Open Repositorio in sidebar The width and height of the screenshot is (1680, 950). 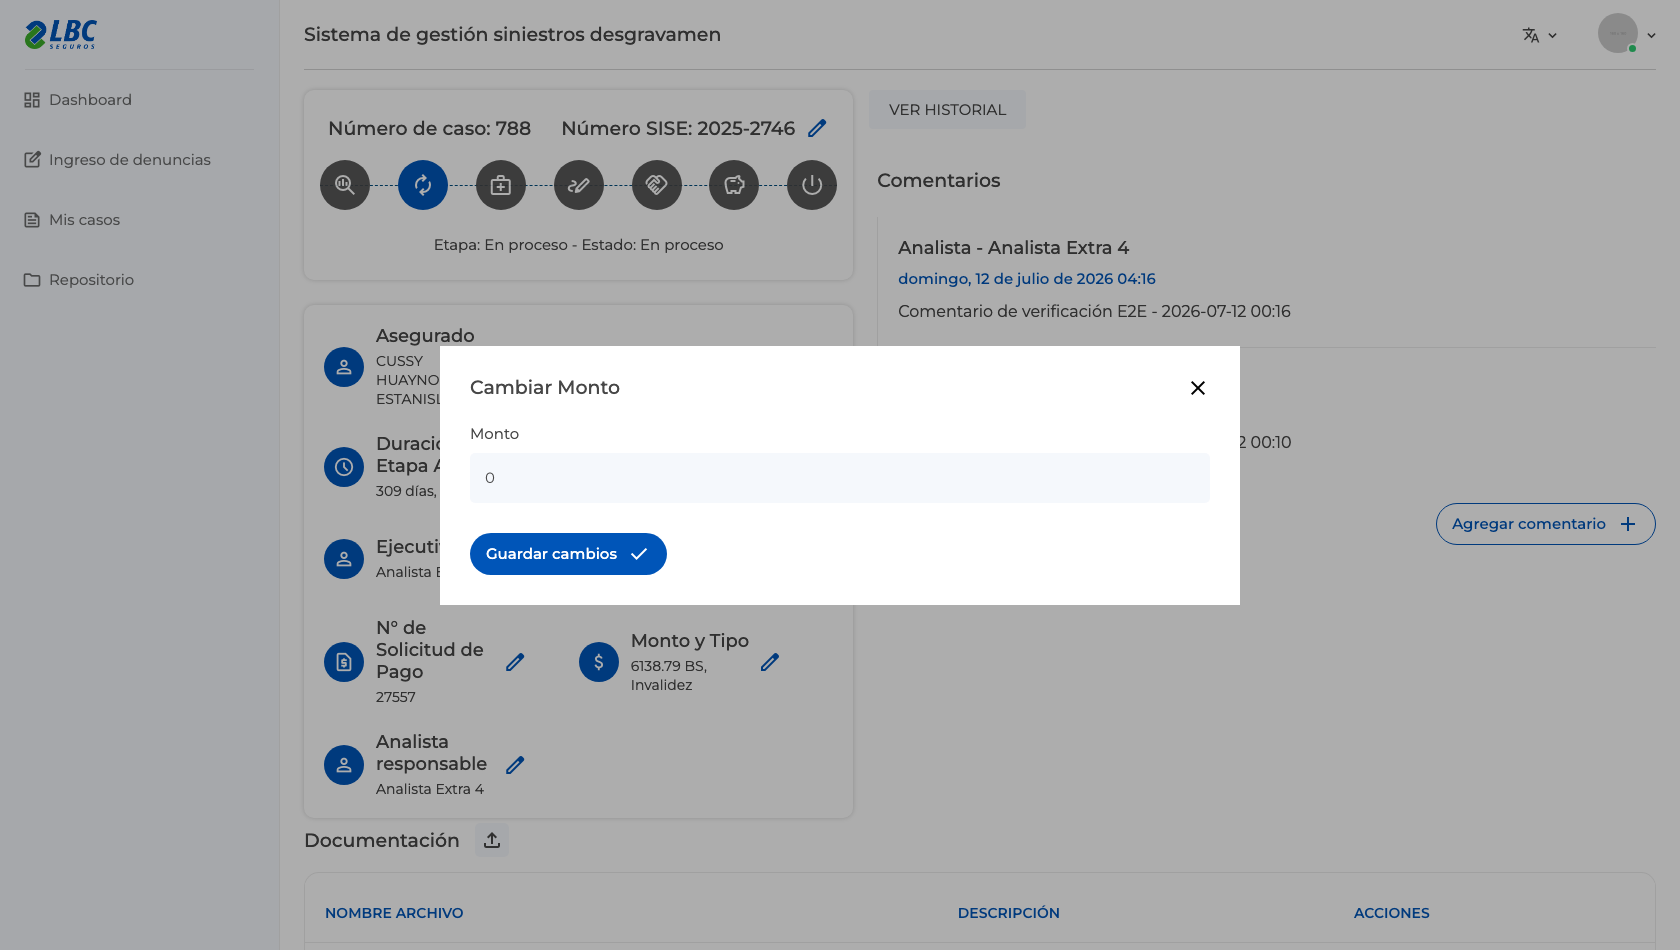coord(79,280)
